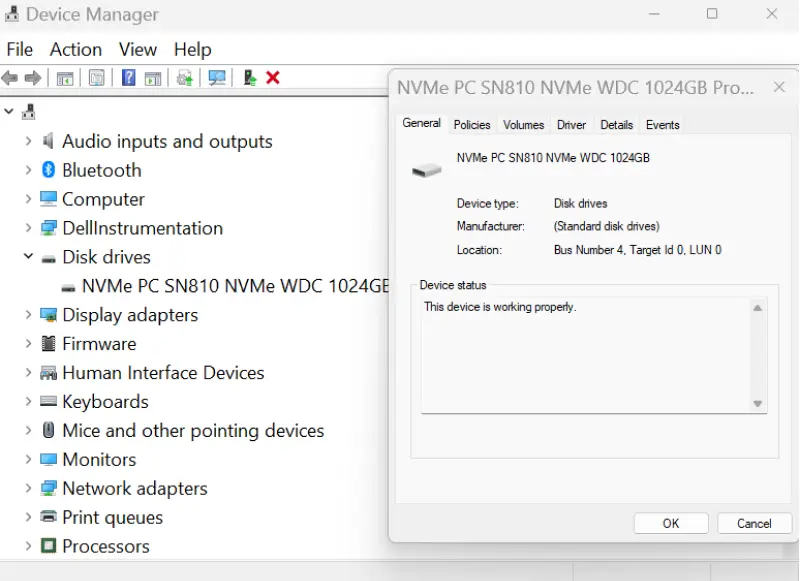Image resolution: width=800 pixels, height=581 pixels.
Task: Select the Processors category
Action: [106, 546]
